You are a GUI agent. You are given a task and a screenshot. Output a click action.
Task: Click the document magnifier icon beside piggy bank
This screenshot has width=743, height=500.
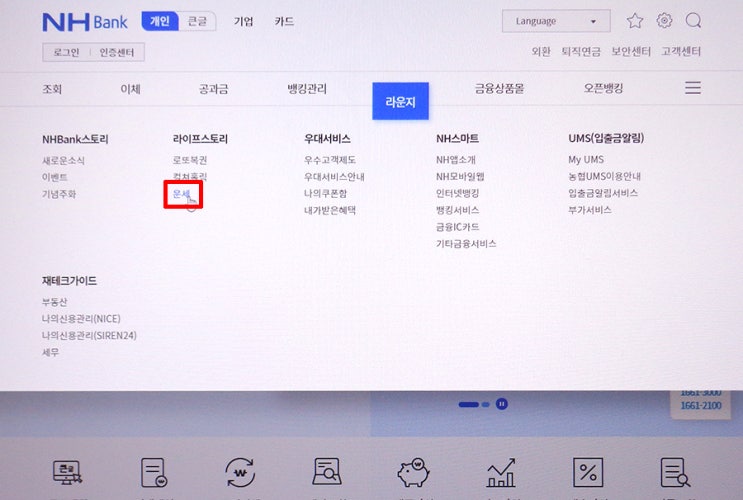point(327,472)
